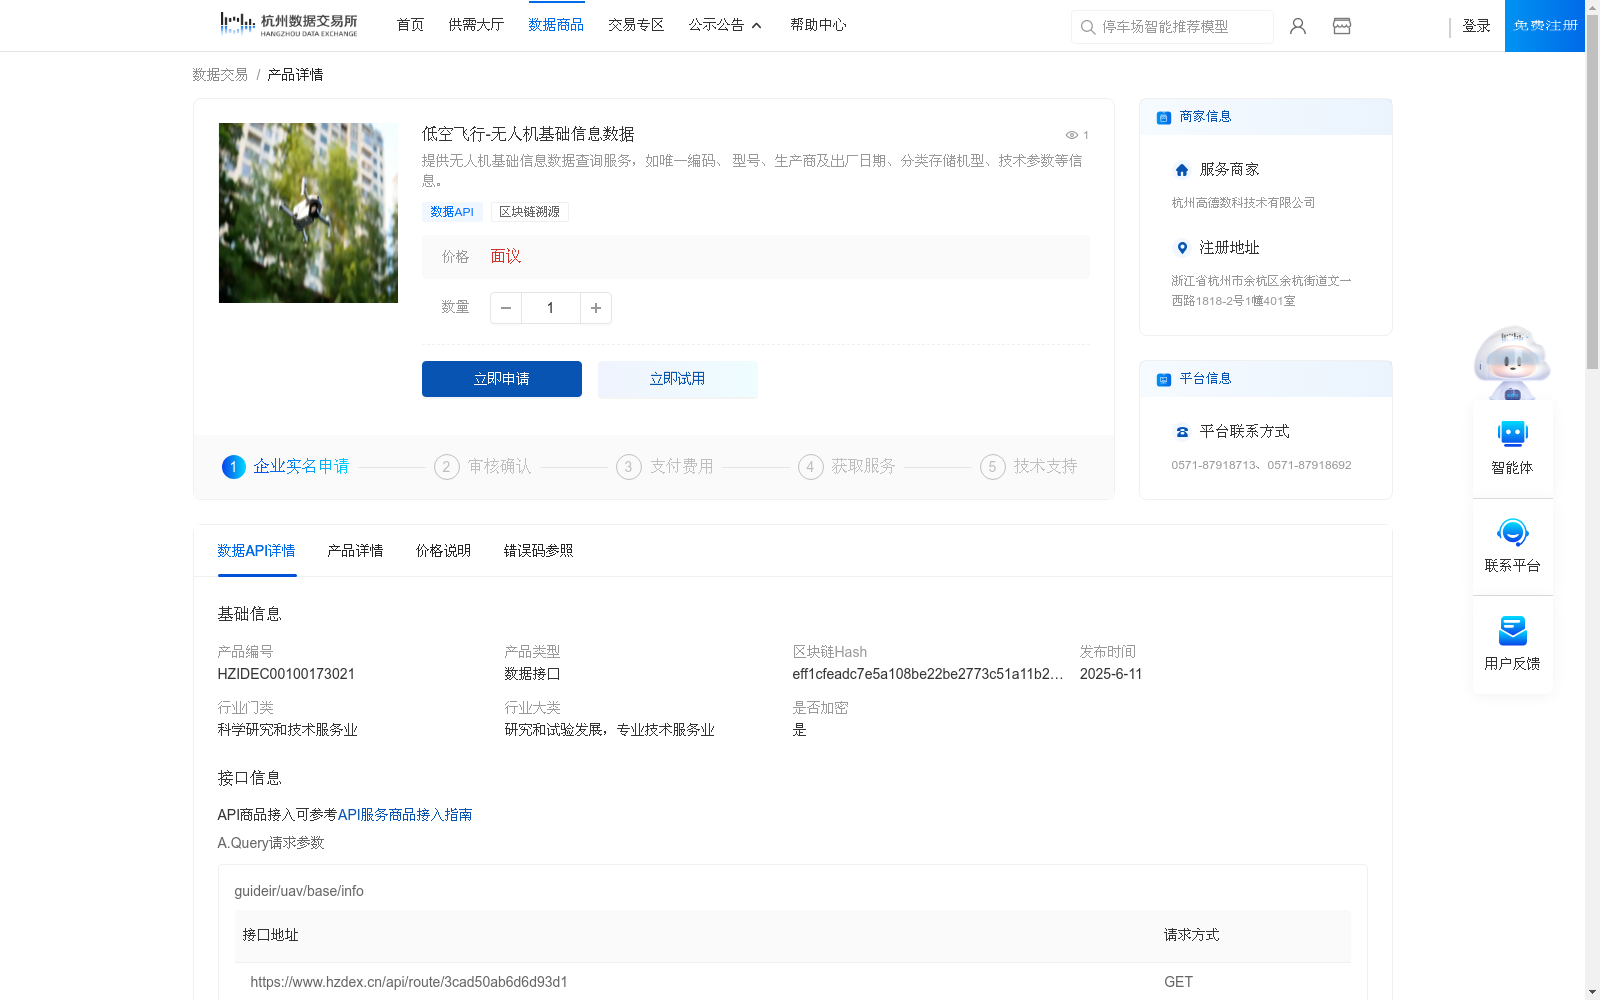This screenshot has height=1000, width=1600.
Task: Switch to 错误码参照 tab
Action: (x=538, y=551)
